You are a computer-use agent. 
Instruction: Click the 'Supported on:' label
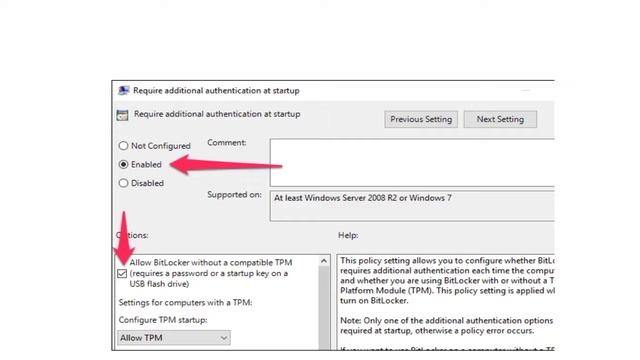pyautogui.click(x=234, y=195)
